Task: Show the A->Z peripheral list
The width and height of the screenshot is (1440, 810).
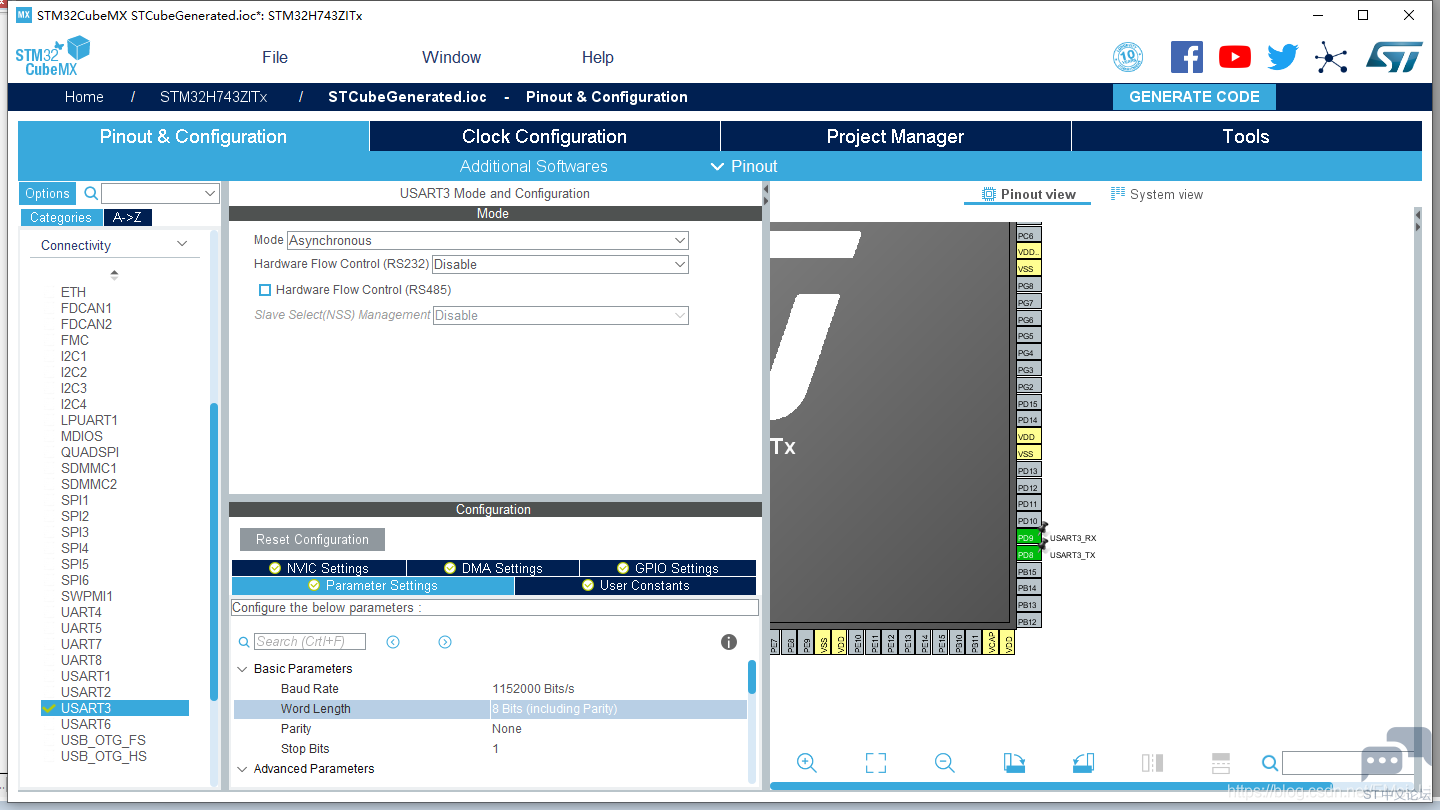Action: tap(128, 217)
